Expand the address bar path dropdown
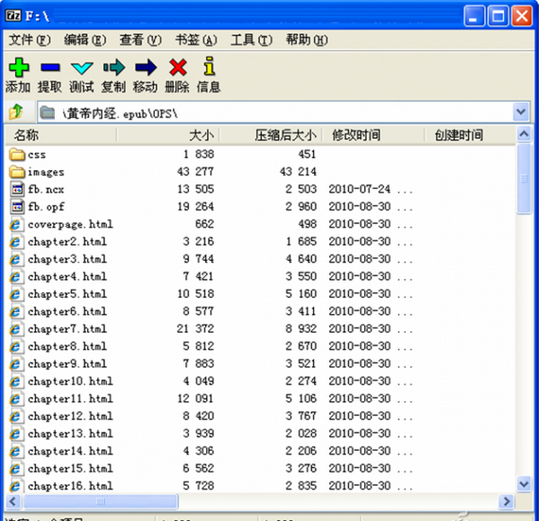 click(x=521, y=112)
